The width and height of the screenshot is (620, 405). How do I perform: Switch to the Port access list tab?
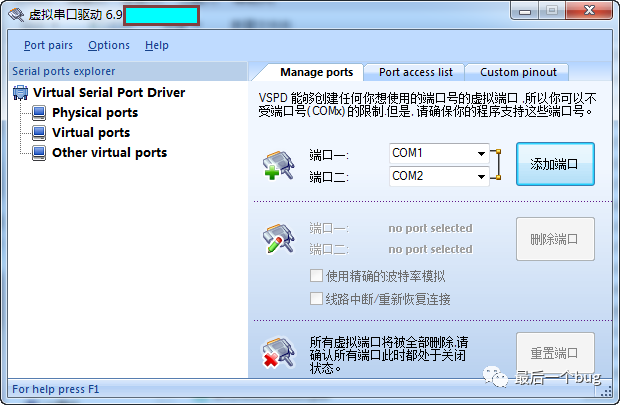click(x=416, y=72)
